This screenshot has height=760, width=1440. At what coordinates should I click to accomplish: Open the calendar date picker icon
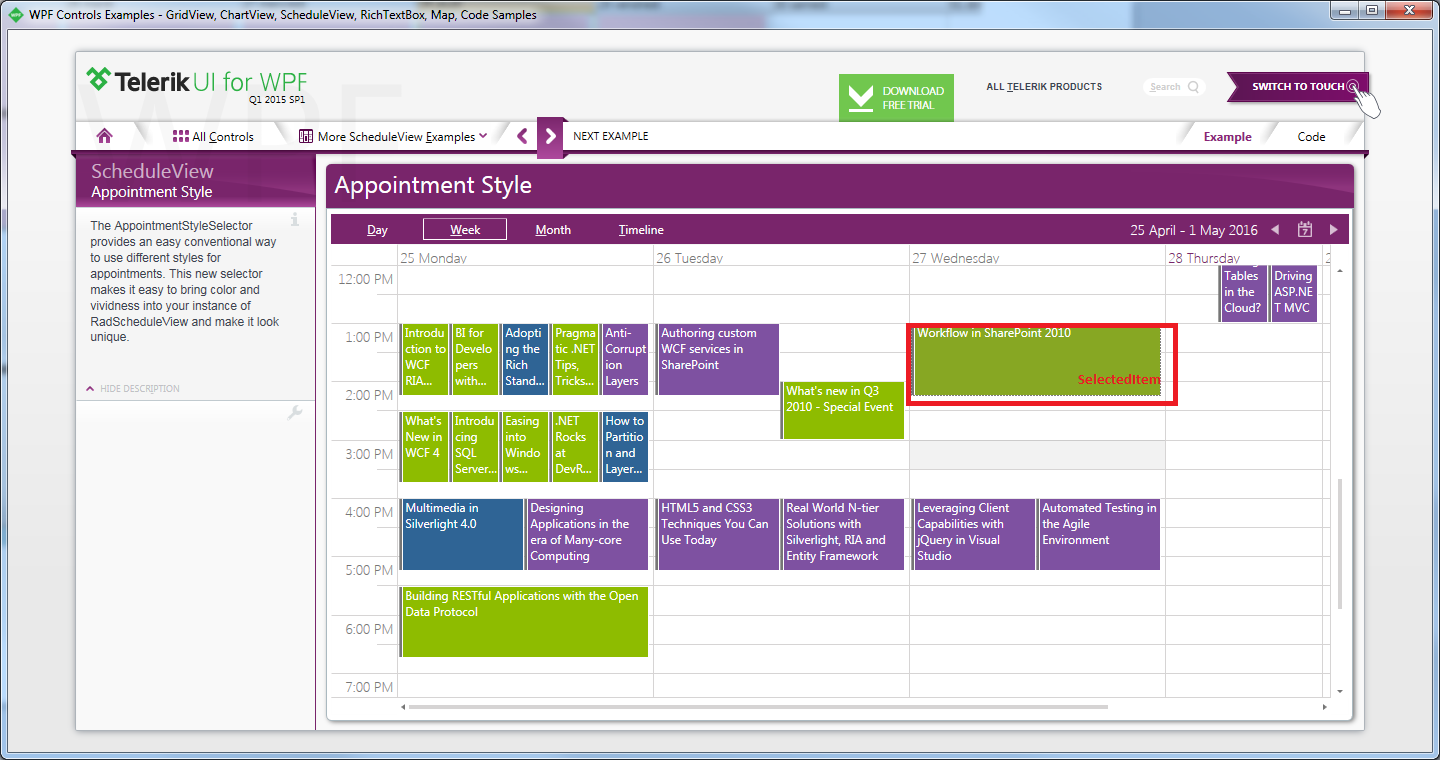point(1305,230)
